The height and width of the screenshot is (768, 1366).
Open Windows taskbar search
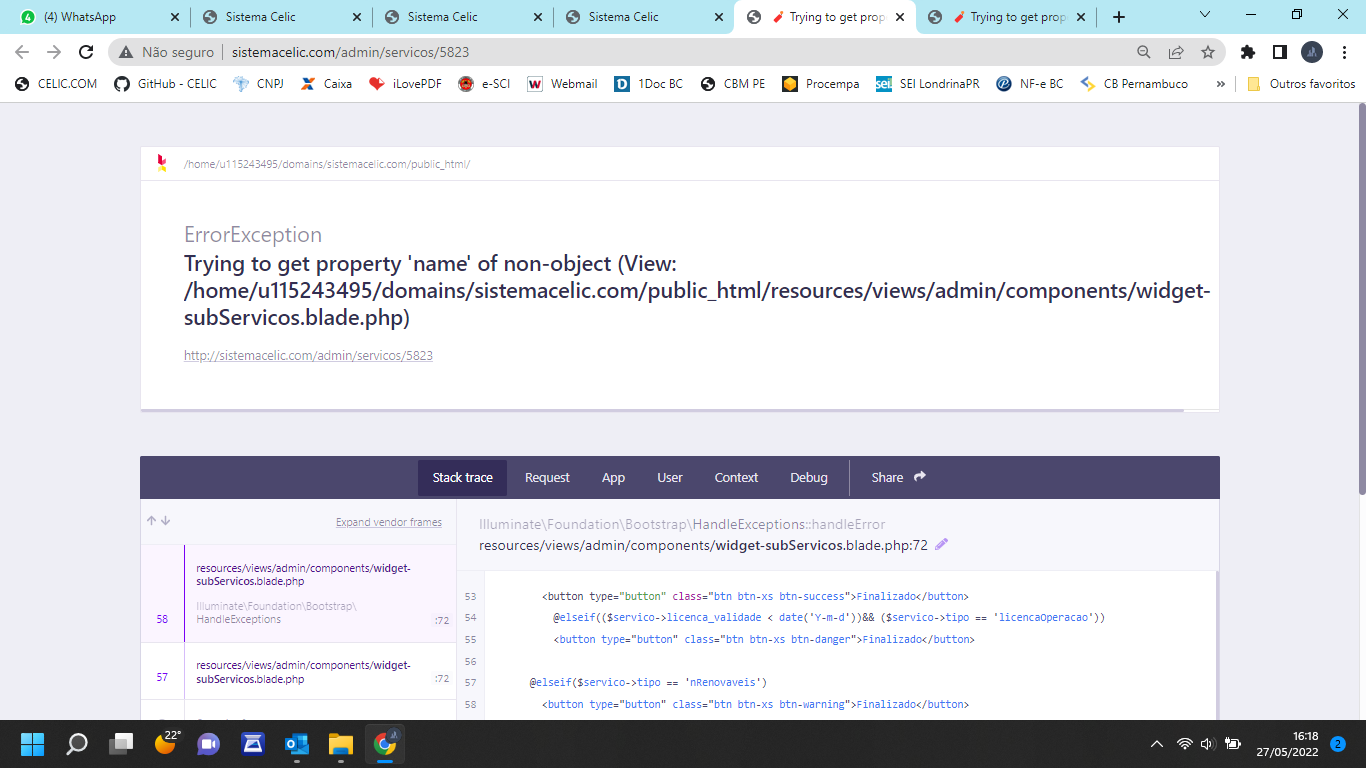[x=77, y=744]
